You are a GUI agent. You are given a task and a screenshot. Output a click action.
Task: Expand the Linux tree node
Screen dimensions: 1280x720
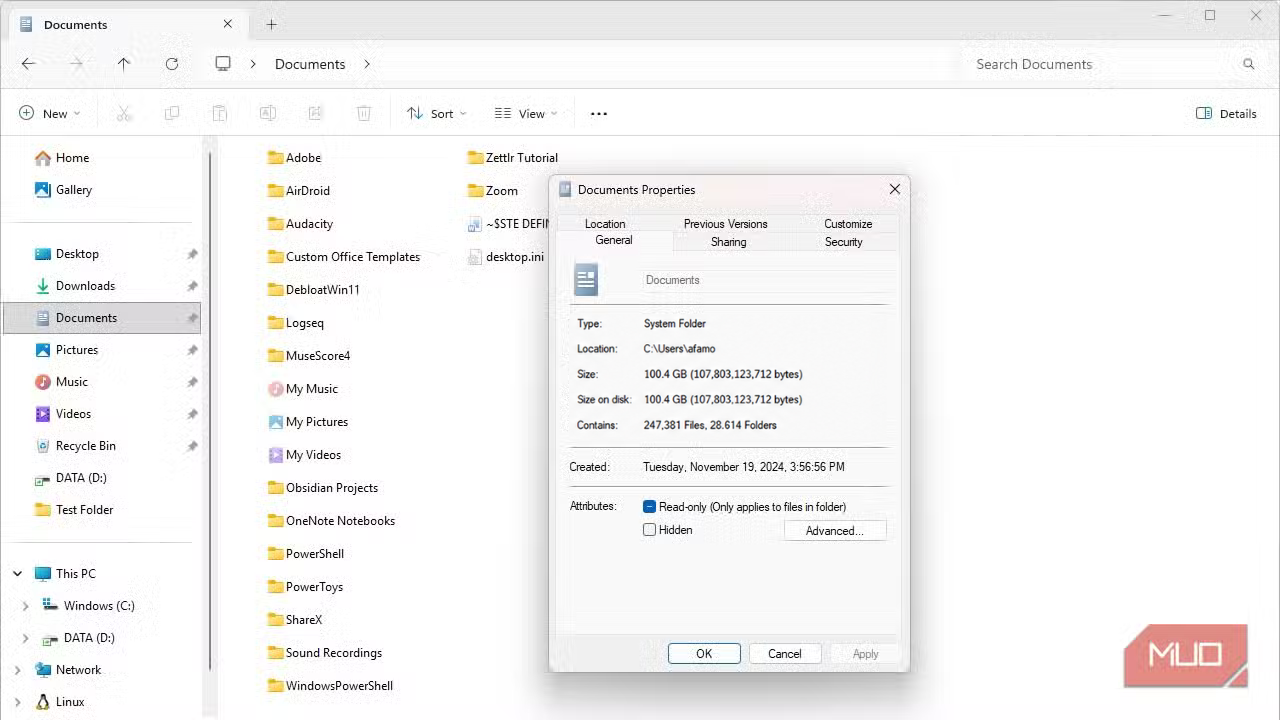pyautogui.click(x=17, y=702)
